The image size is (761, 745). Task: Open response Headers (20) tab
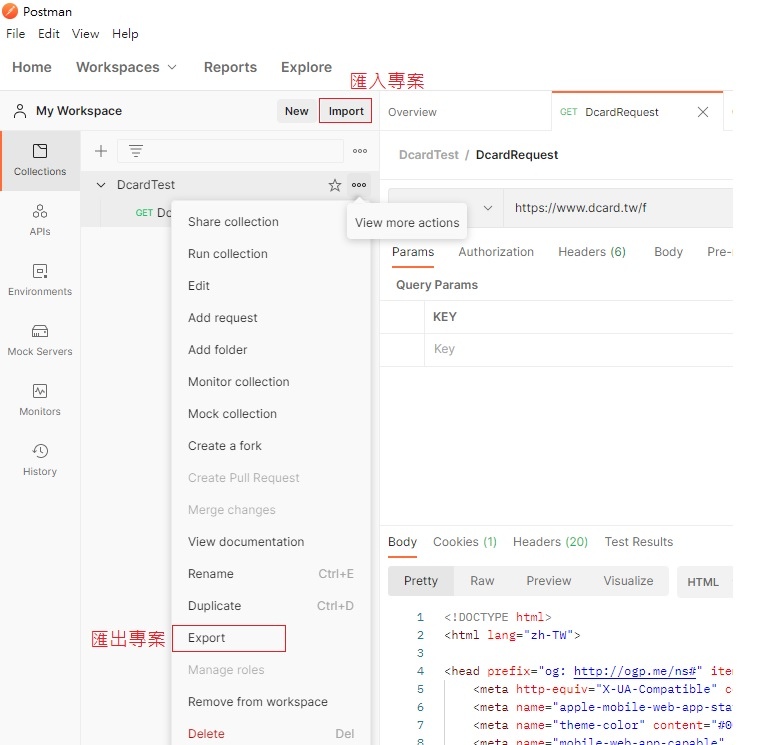pyautogui.click(x=550, y=542)
